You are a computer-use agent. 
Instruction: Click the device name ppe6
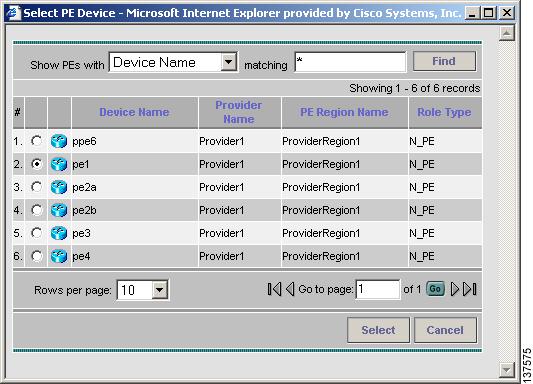click(x=84, y=141)
